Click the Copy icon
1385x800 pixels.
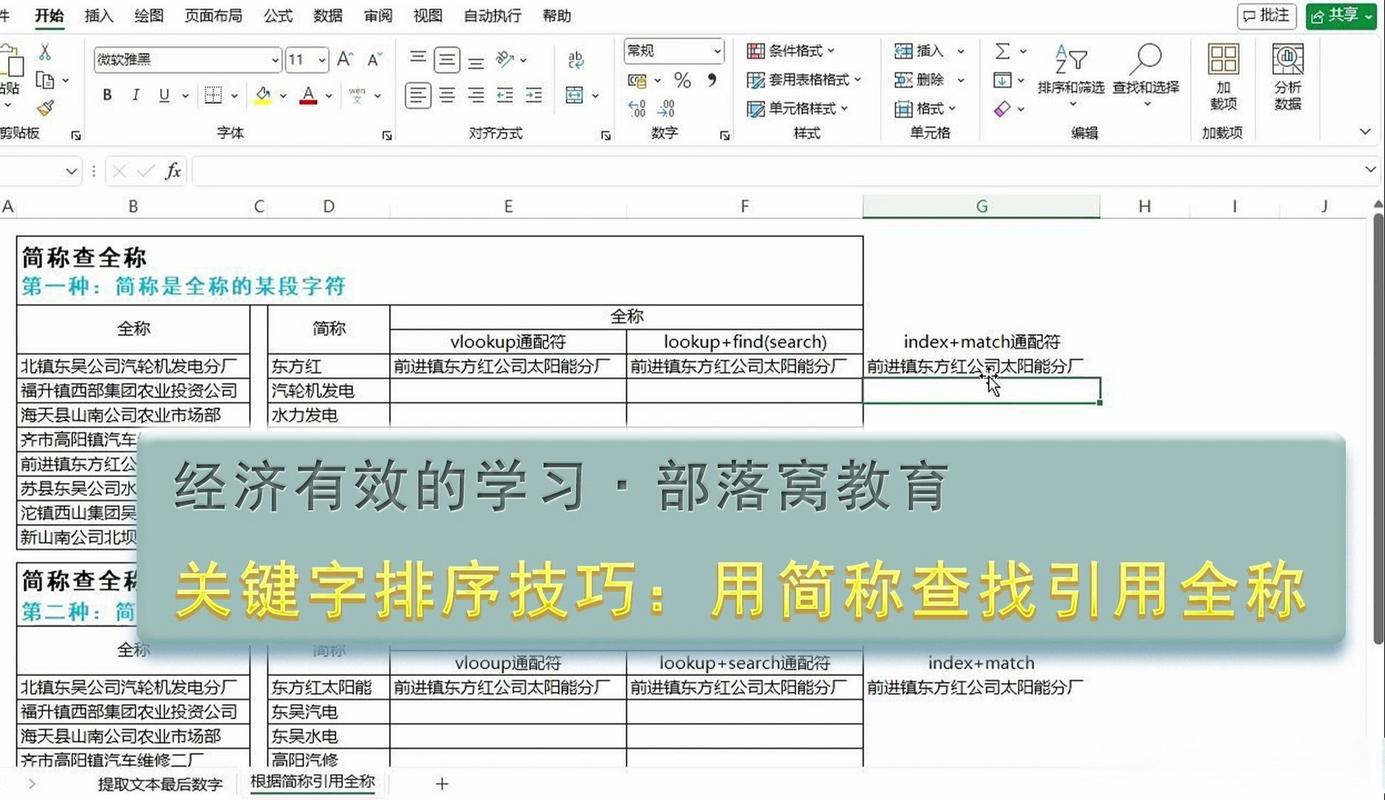click(x=45, y=80)
